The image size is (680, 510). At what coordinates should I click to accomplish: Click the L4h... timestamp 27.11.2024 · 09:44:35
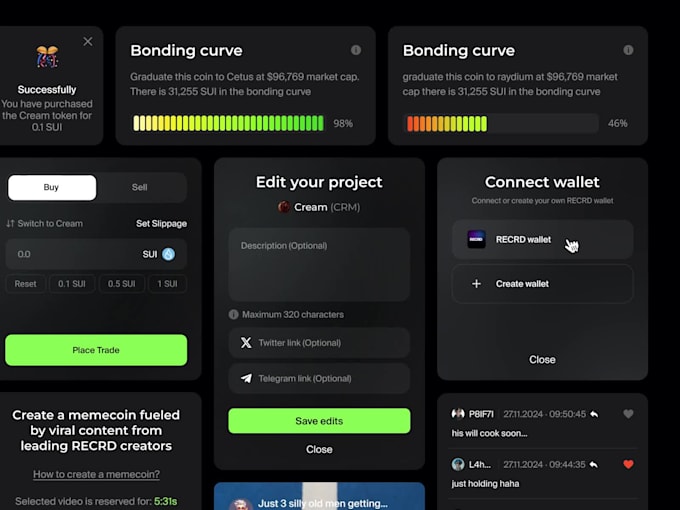[544, 464]
